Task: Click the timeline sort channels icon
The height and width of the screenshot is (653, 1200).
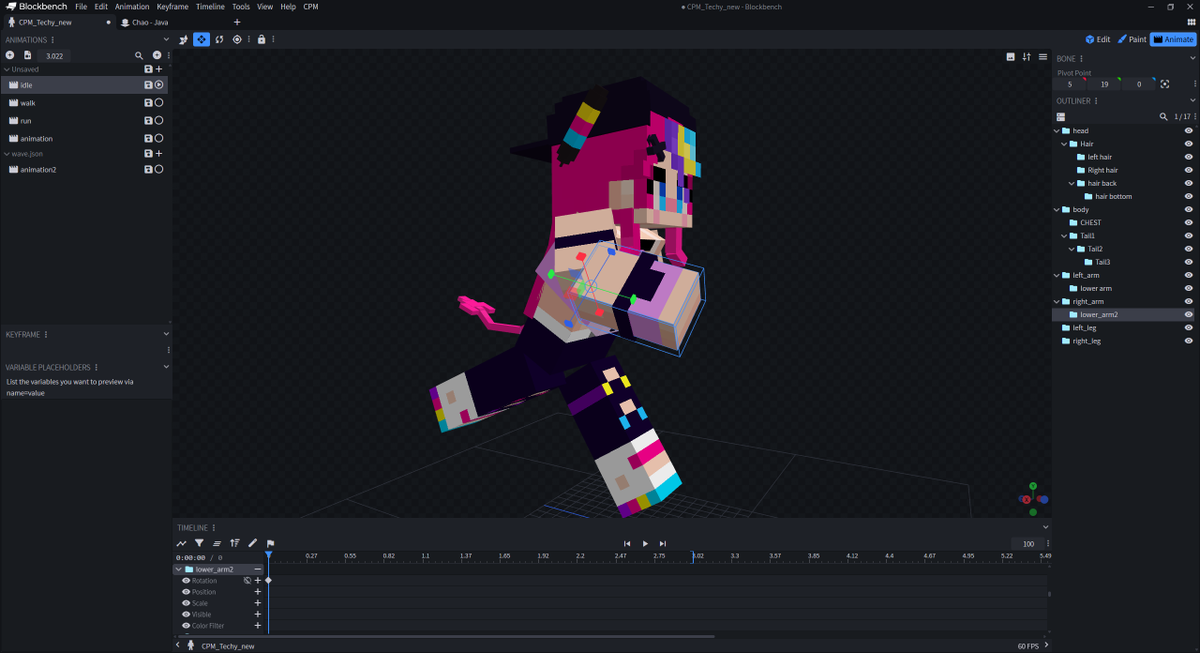Action: [235, 543]
